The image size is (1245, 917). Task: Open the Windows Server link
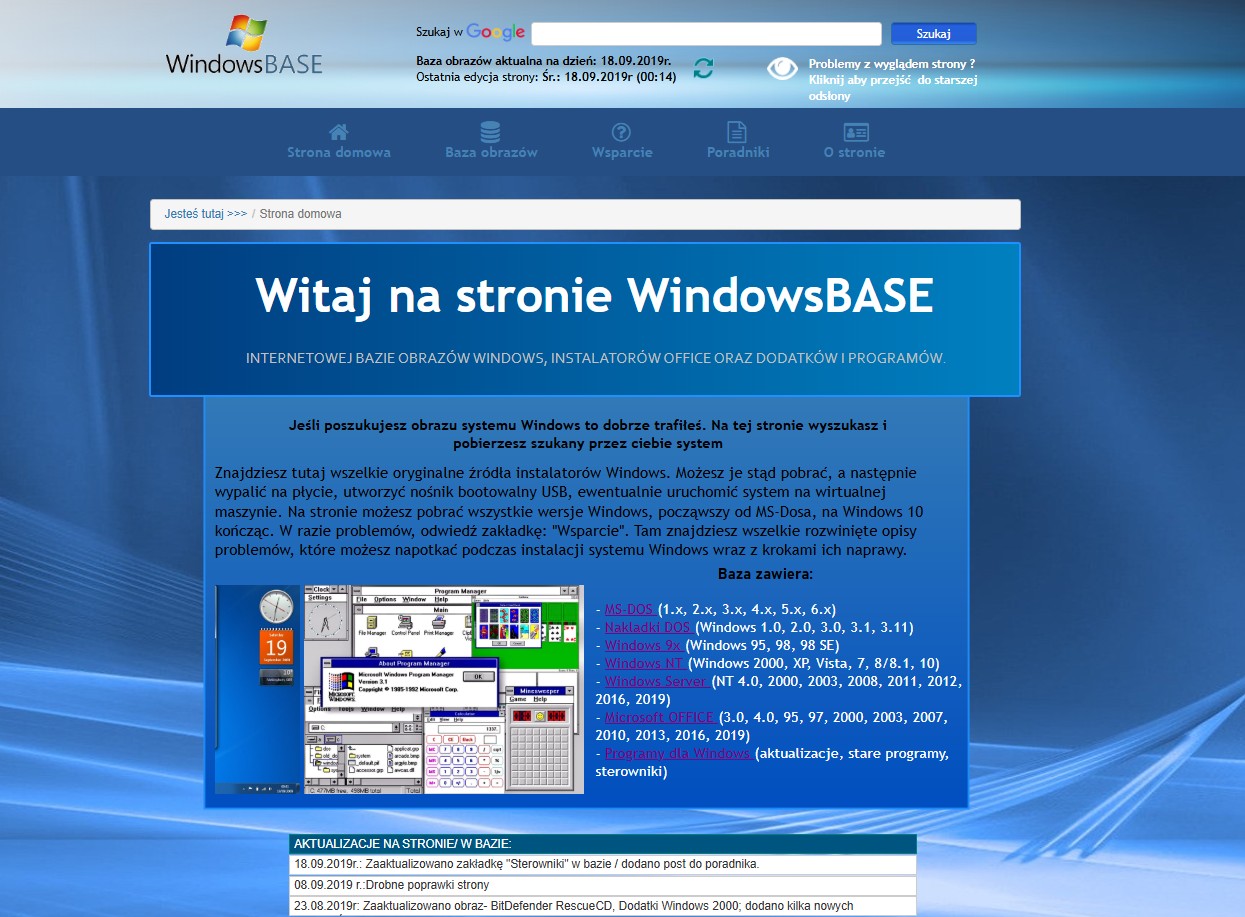656,681
